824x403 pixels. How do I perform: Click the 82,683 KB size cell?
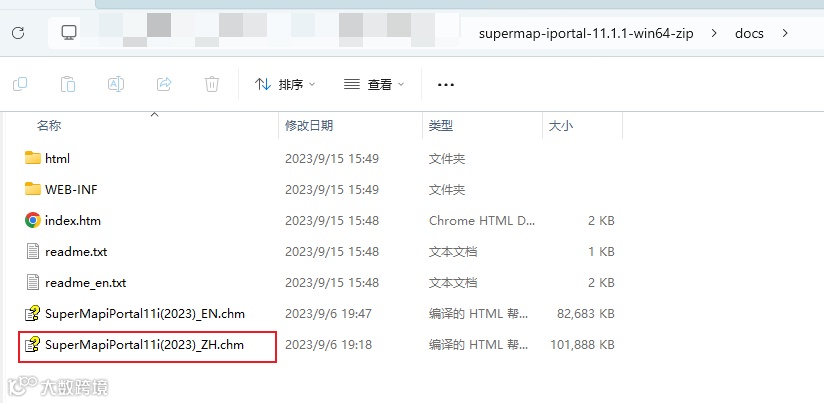pos(585,314)
